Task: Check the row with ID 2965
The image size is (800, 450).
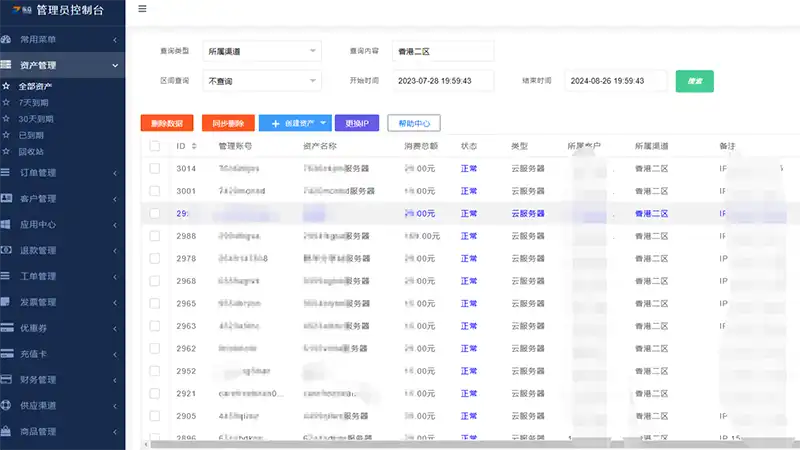Action: tap(155, 303)
